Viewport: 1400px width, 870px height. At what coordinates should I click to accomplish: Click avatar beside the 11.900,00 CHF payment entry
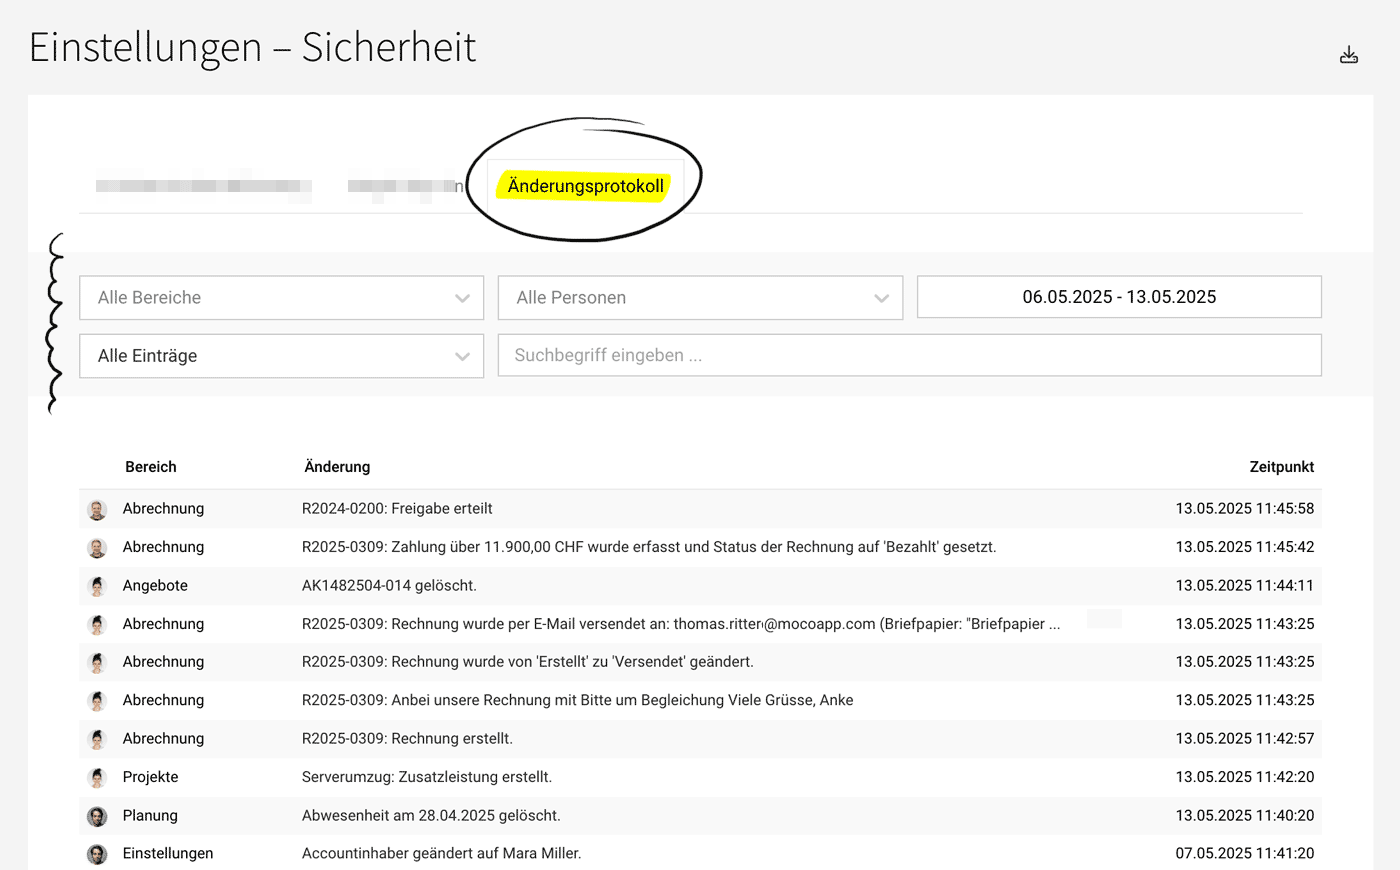97,548
